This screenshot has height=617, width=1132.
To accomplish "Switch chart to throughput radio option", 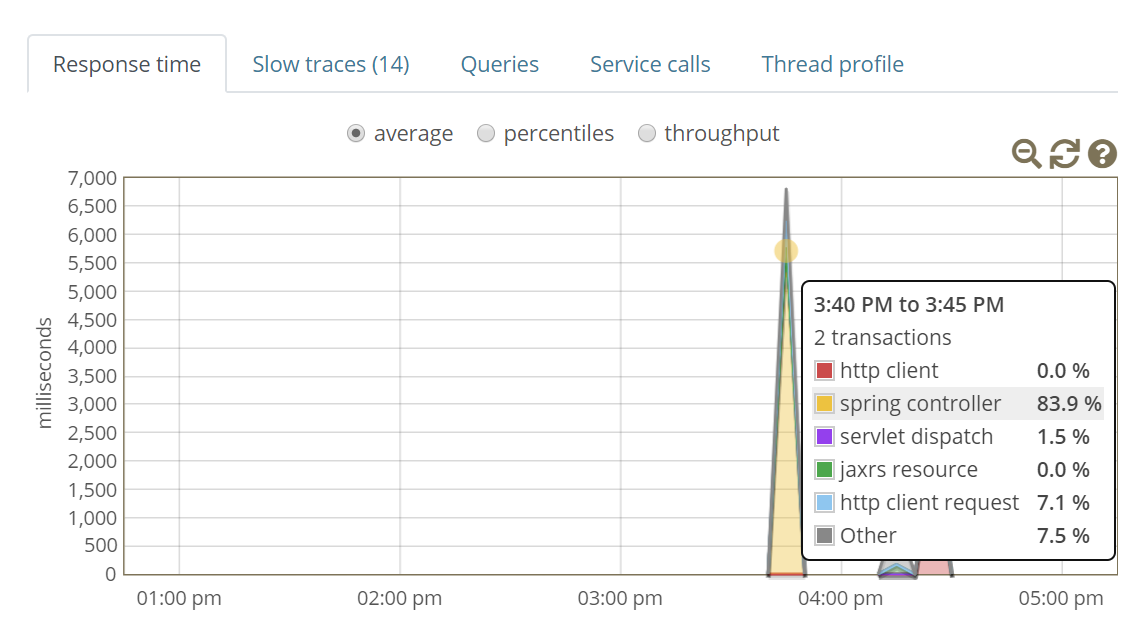I will (x=647, y=134).
